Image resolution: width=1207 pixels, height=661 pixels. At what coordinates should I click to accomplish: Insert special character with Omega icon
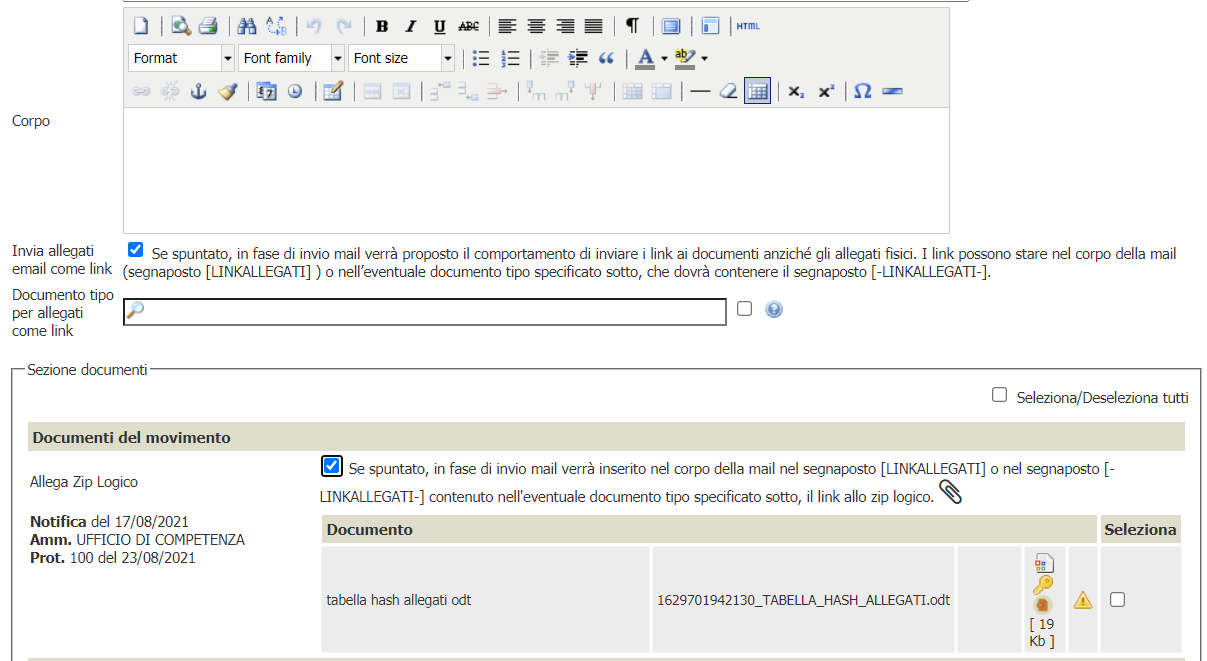click(x=862, y=91)
